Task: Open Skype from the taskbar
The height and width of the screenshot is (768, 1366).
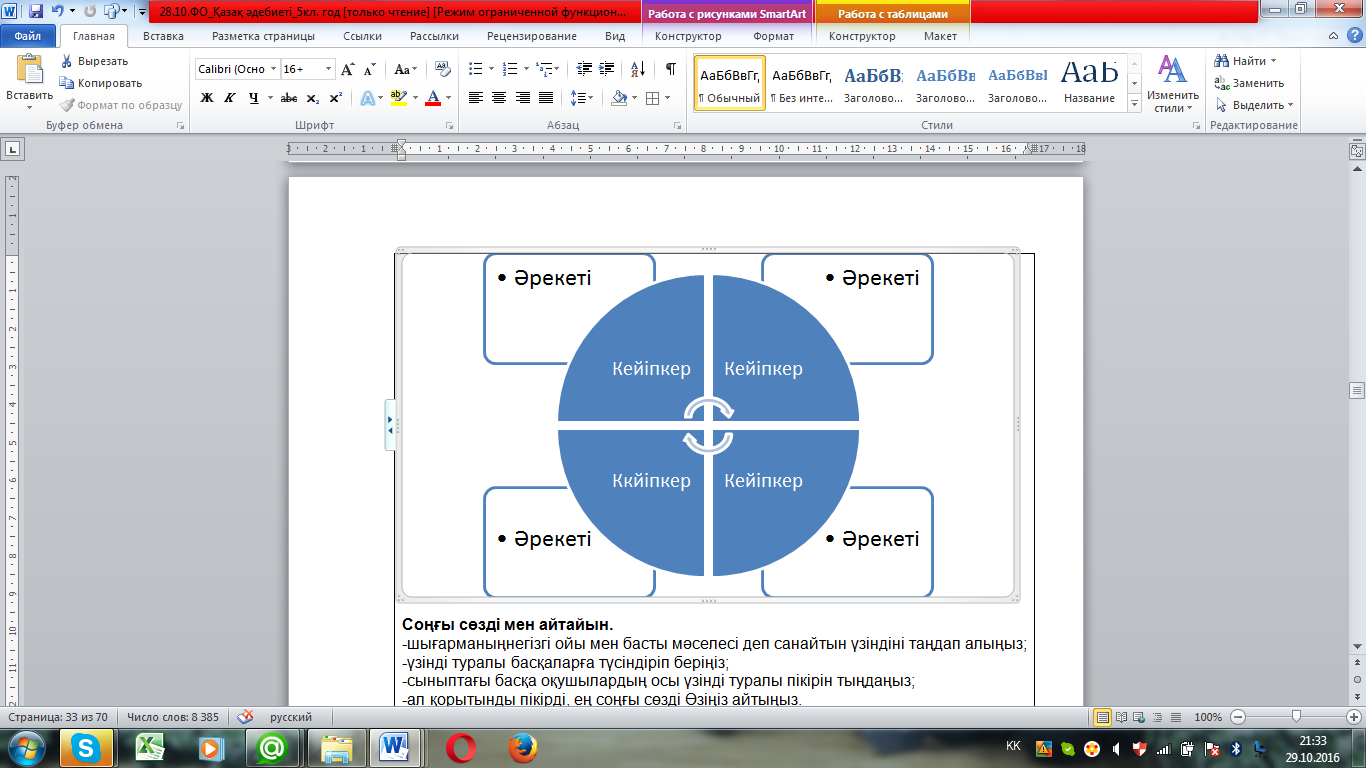Action: 88,747
